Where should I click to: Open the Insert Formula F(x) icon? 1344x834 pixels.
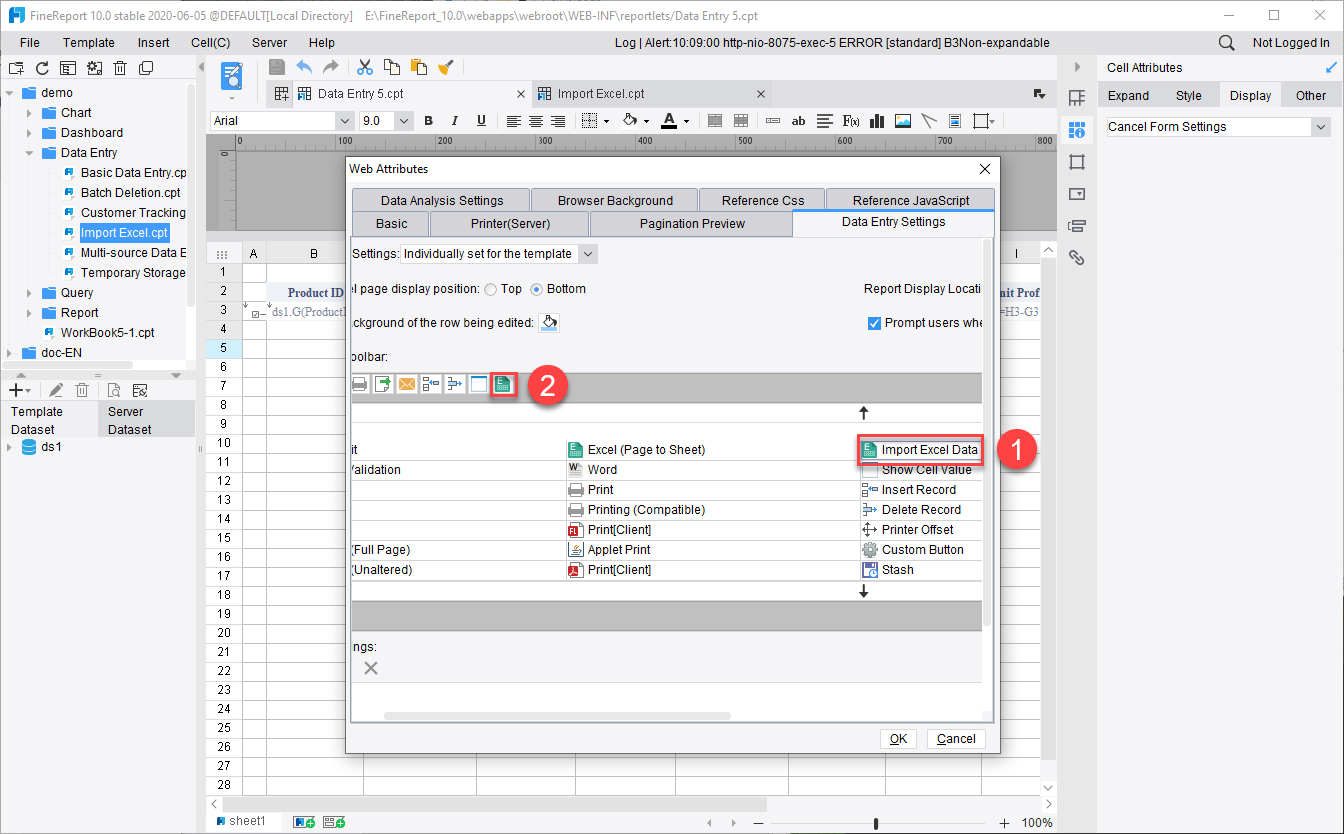pyautogui.click(x=851, y=120)
